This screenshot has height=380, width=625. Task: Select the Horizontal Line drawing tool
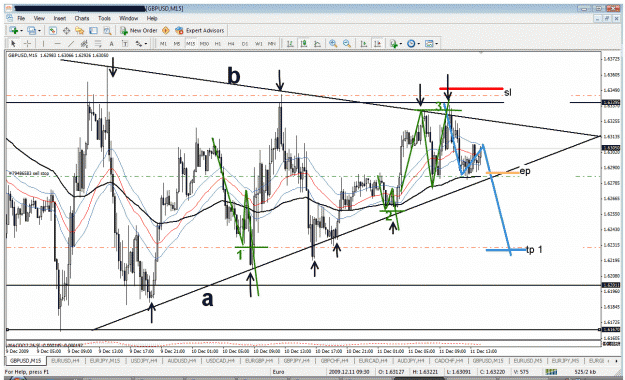(x=57, y=43)
